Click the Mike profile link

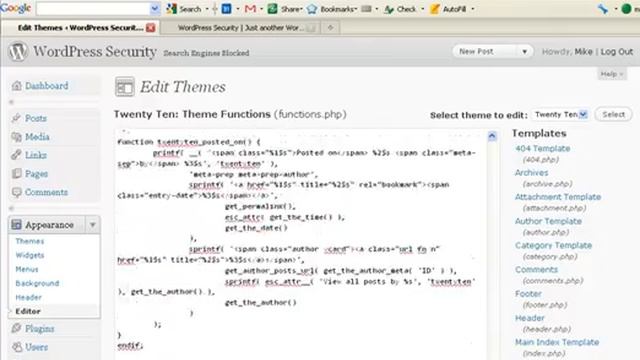point(583,52)
